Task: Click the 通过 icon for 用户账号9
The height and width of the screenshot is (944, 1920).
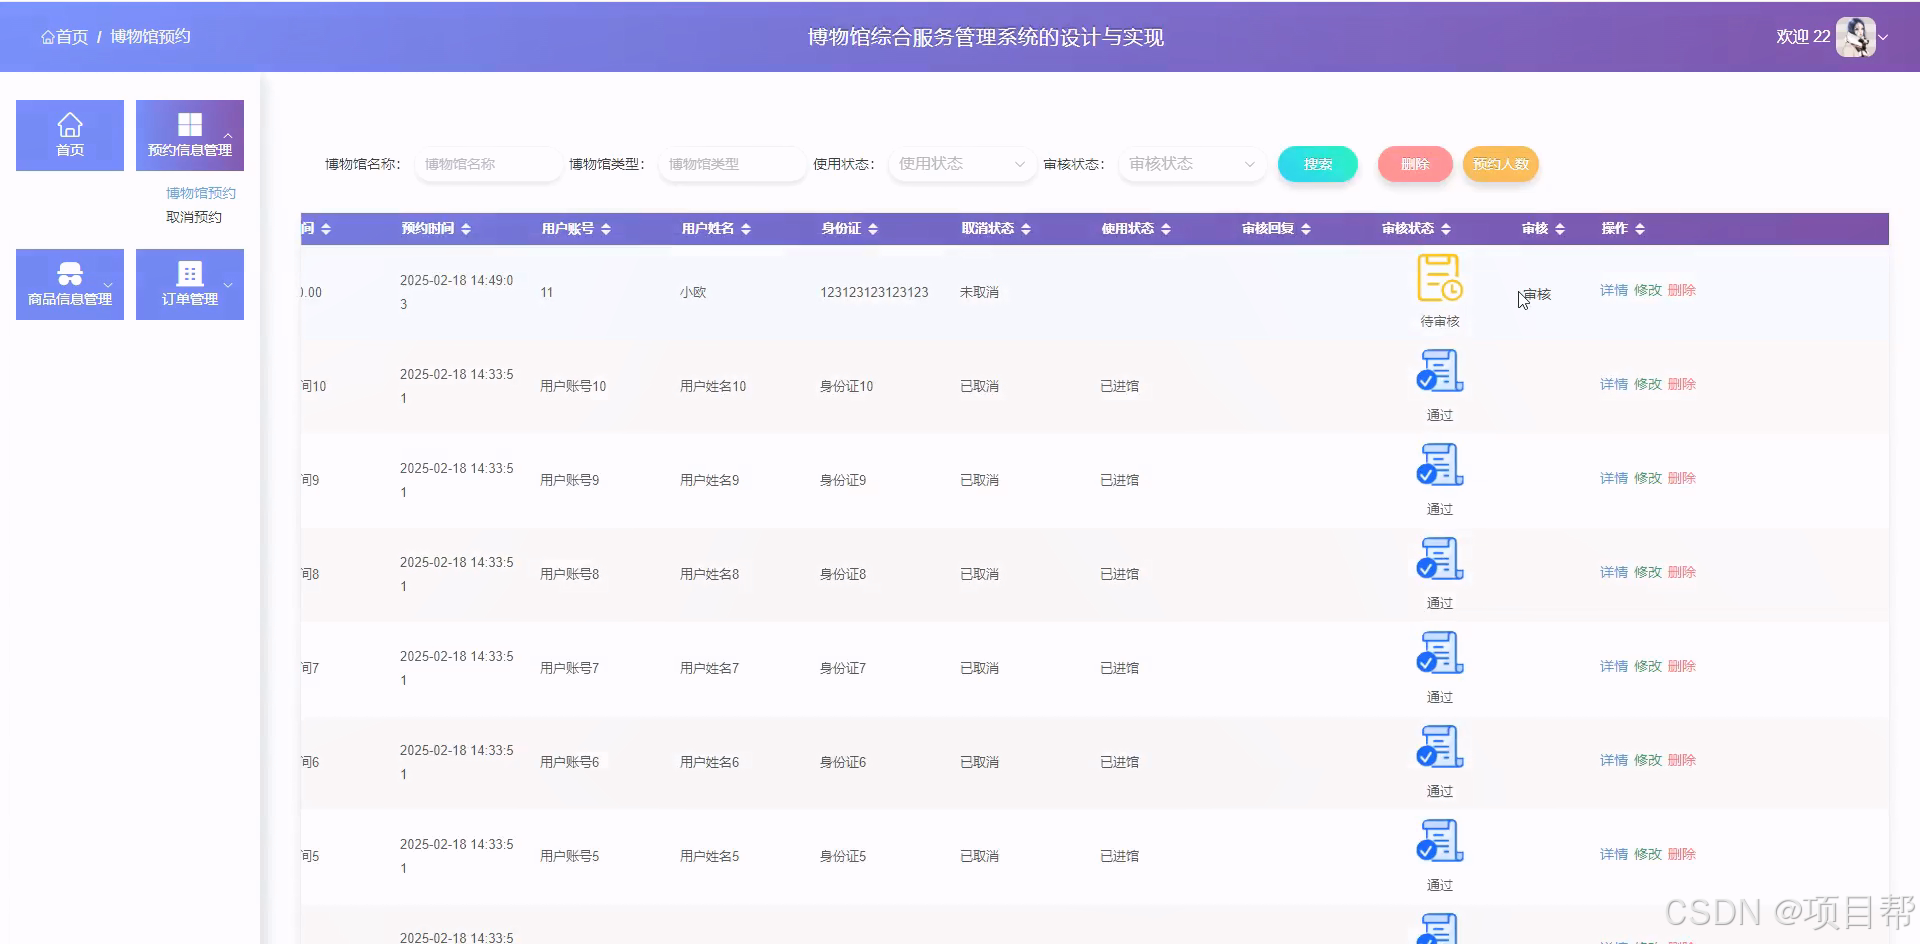Action: click(1440, 465)
